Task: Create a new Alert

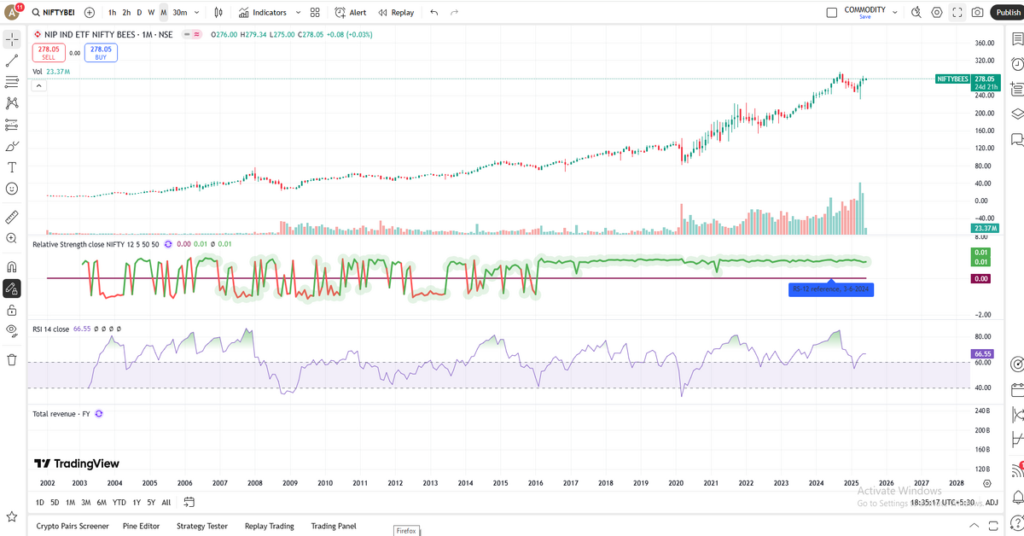Action: click(x=350, y=12)
